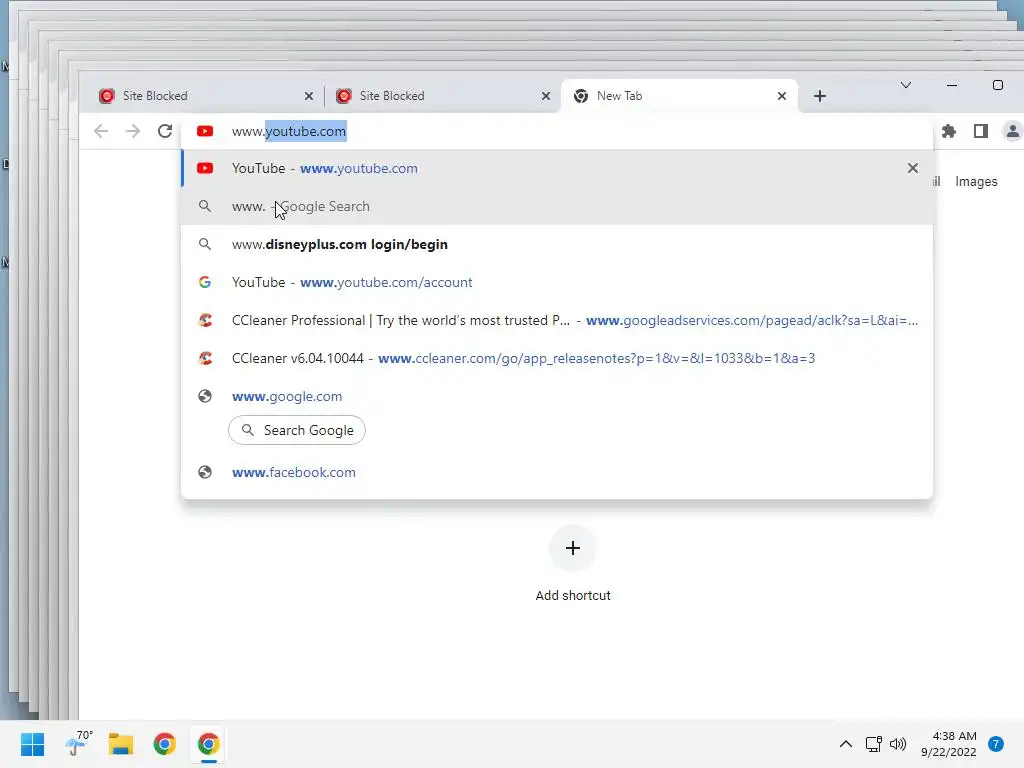The image size is (1024, 768).
Task: Open the Windows Start menu
Action: 32,744
